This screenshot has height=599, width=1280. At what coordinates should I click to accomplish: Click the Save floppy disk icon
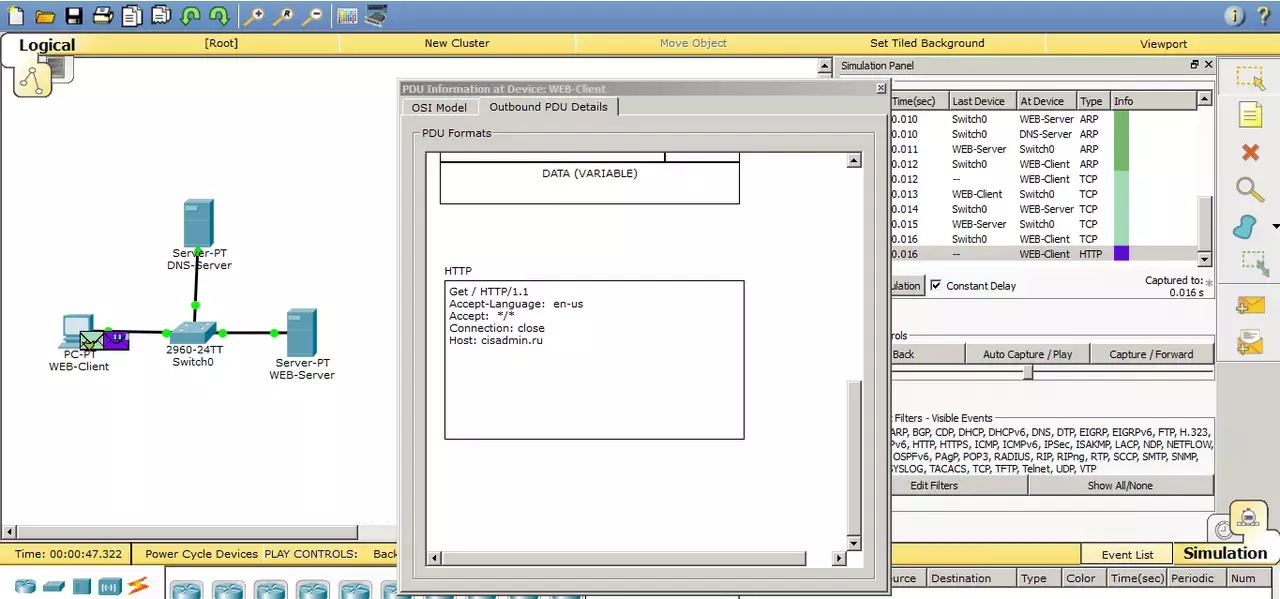click(74, 16)
